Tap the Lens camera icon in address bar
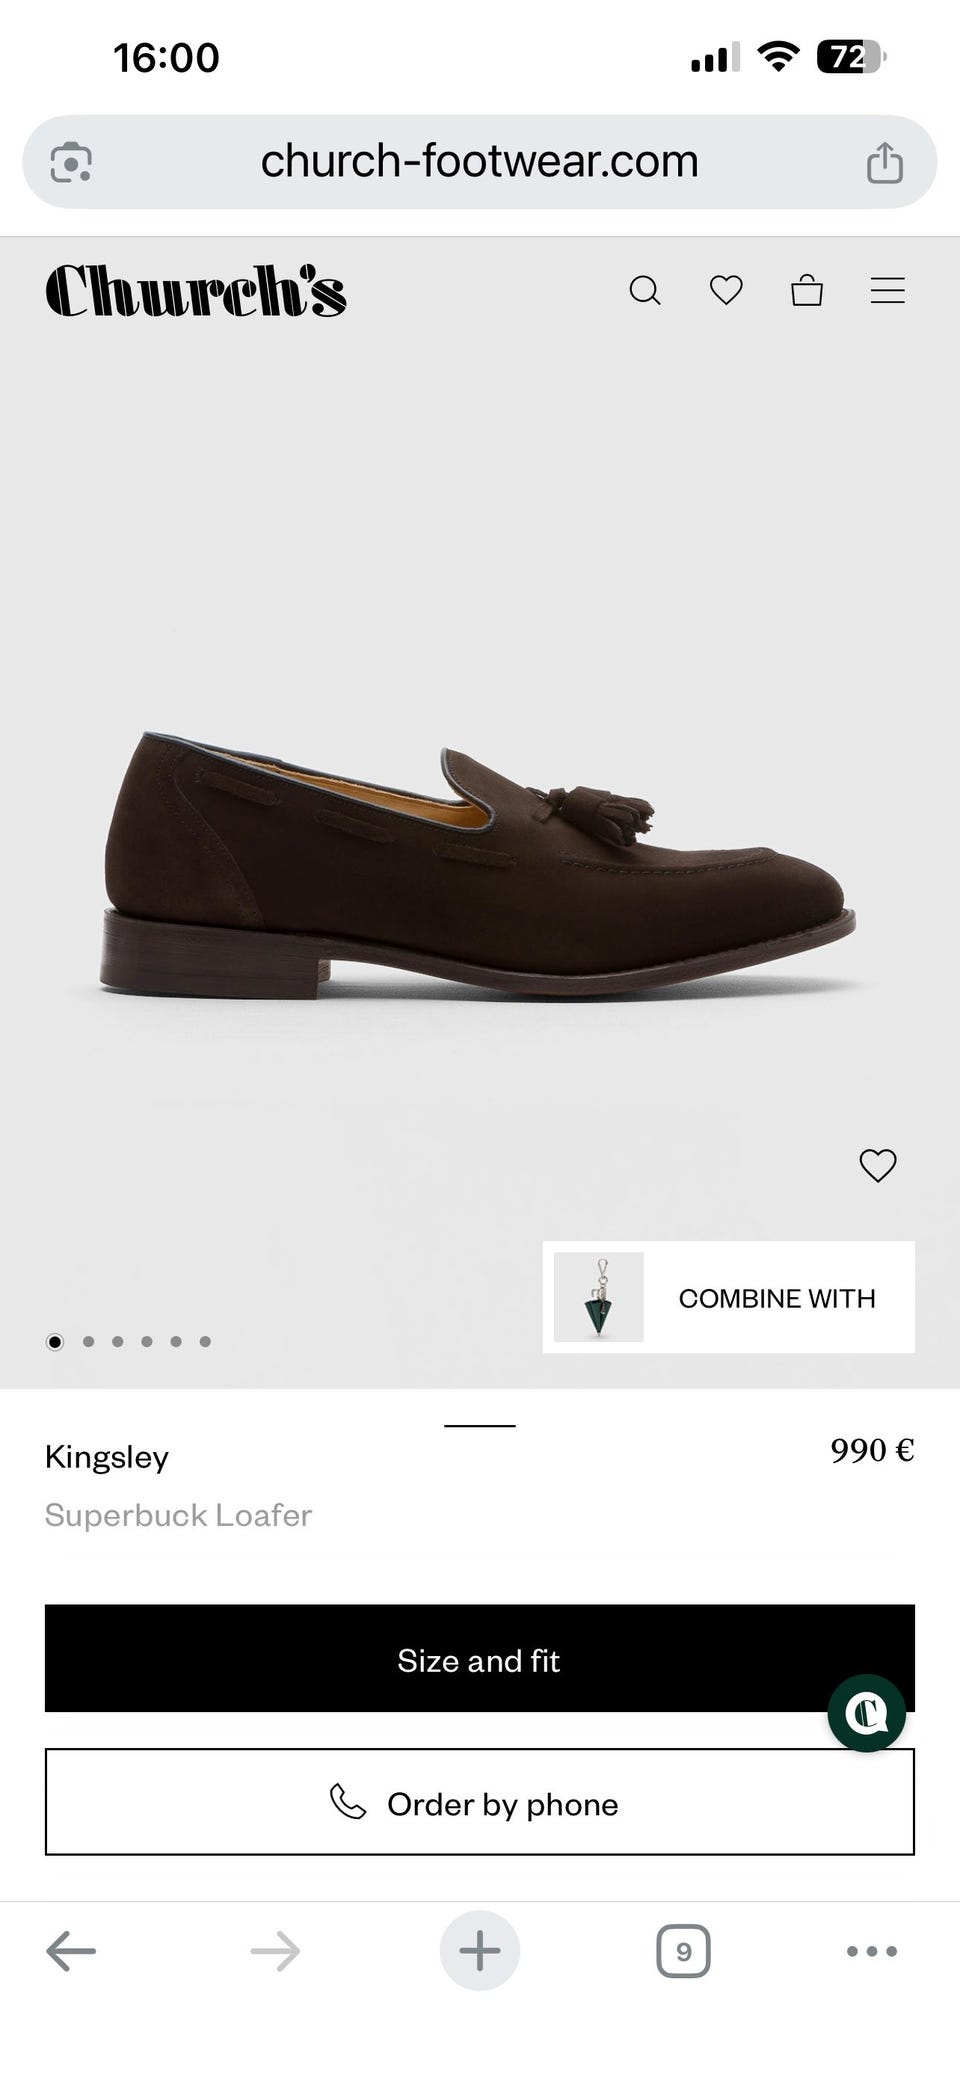Image resolution: width=960 pixels, height=2077 pixels. pyautogui.click(x=71, y=162)
